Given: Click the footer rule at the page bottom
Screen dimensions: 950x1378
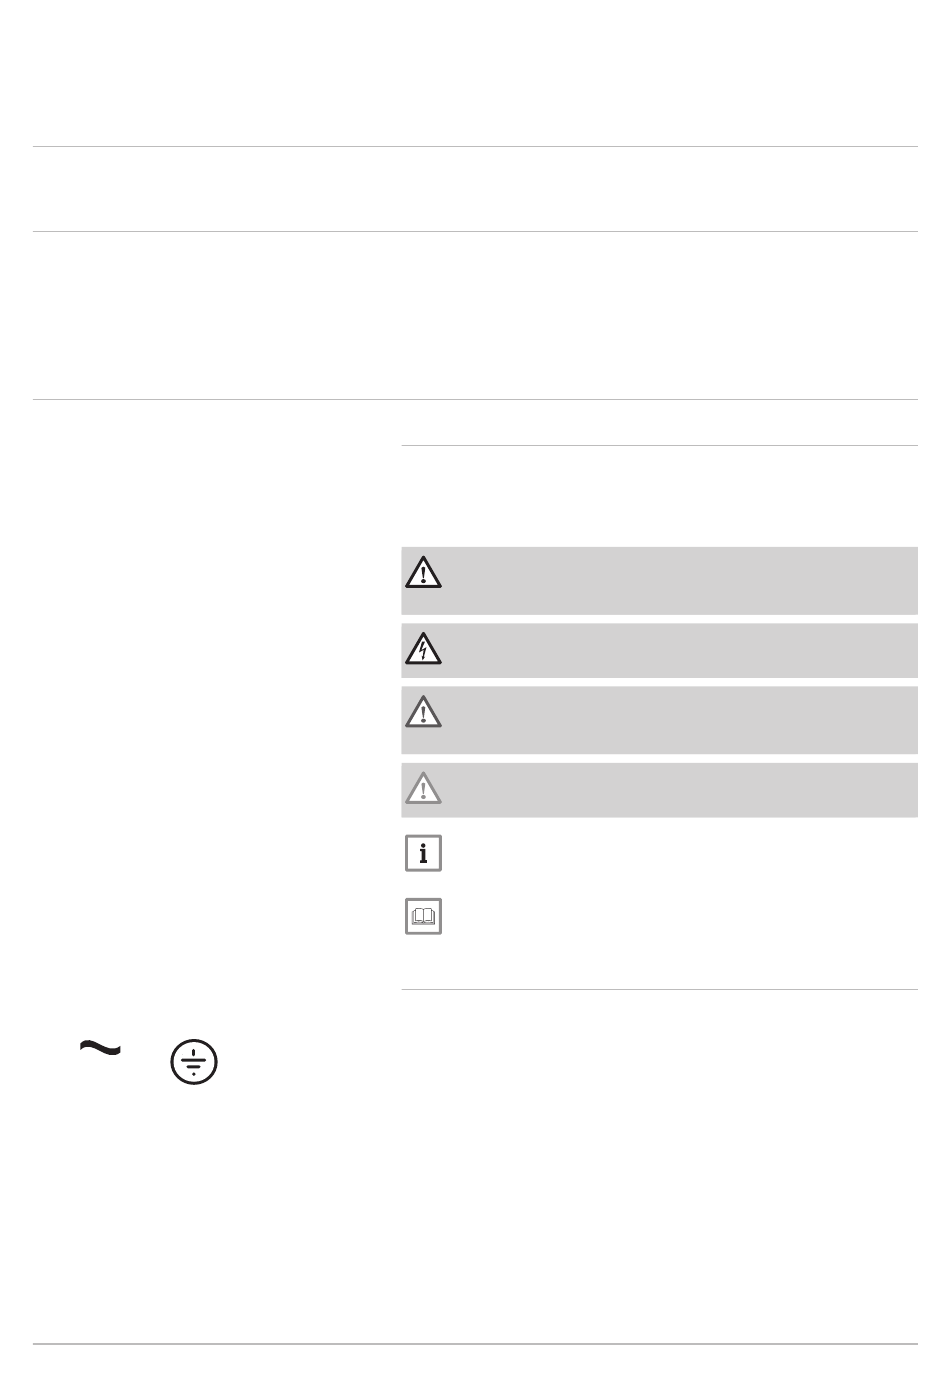Looking at the screenshot, I should point(475,1344).
